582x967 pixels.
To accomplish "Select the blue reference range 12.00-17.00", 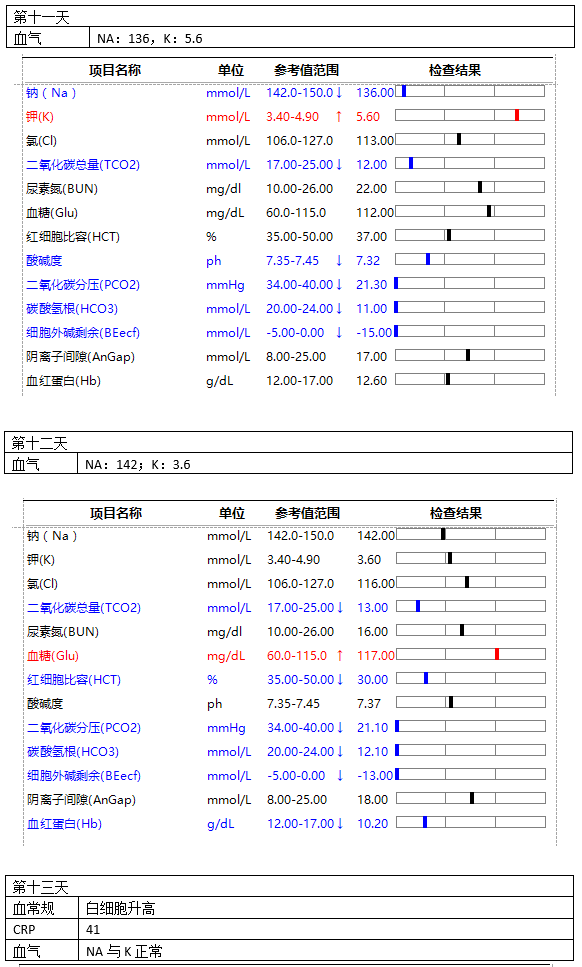I will [300, 825].
